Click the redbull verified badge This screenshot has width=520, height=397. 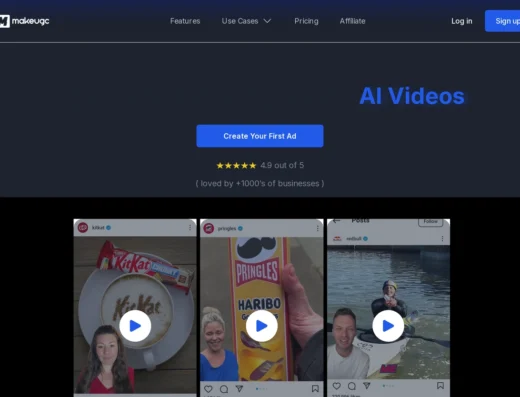click(365, 238)
